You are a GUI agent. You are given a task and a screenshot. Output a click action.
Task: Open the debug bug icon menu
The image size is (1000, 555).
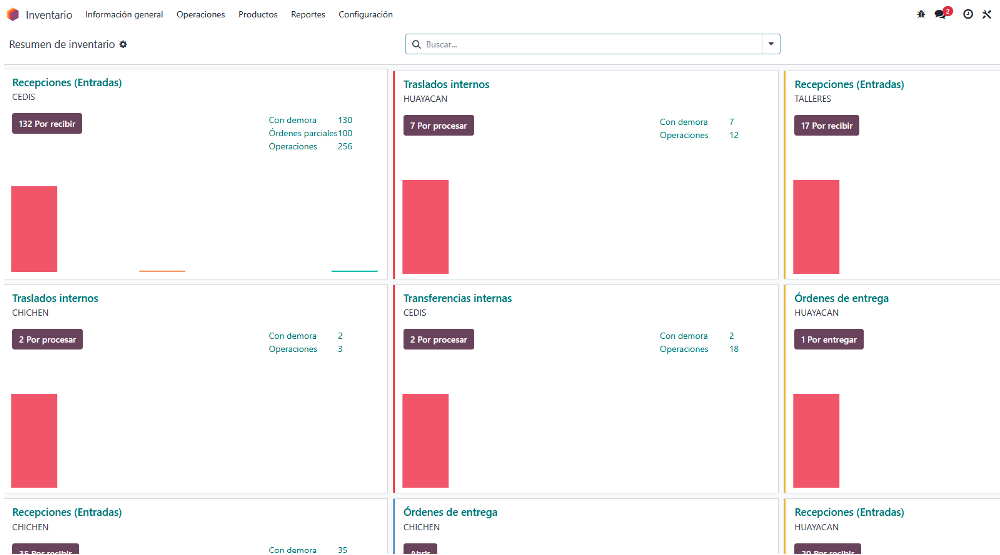pyautogui.click(x=921, y=14)
